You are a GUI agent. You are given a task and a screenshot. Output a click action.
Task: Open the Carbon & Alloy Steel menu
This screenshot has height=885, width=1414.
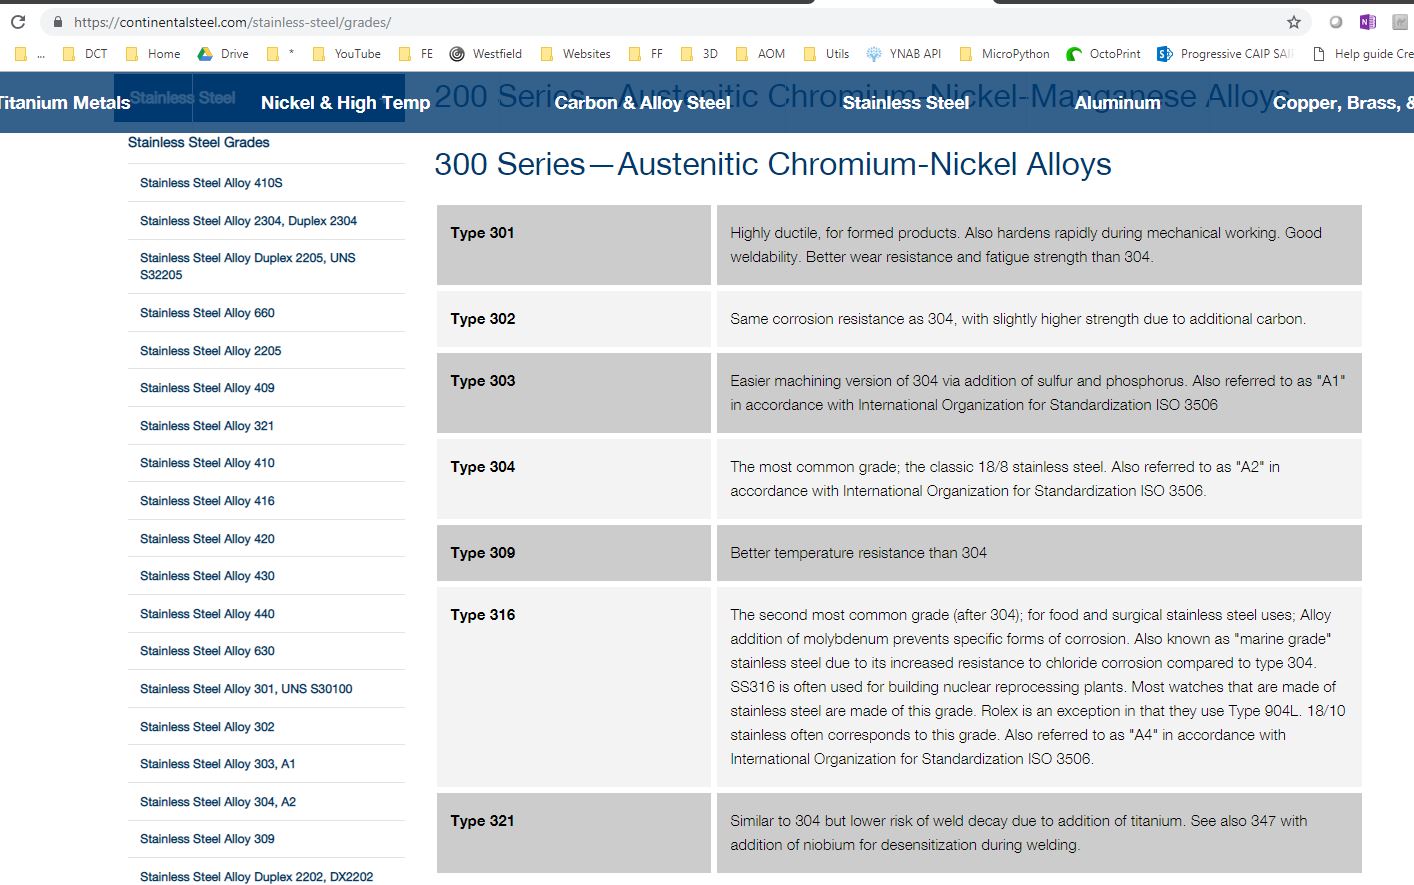click(x=642, y=103)
